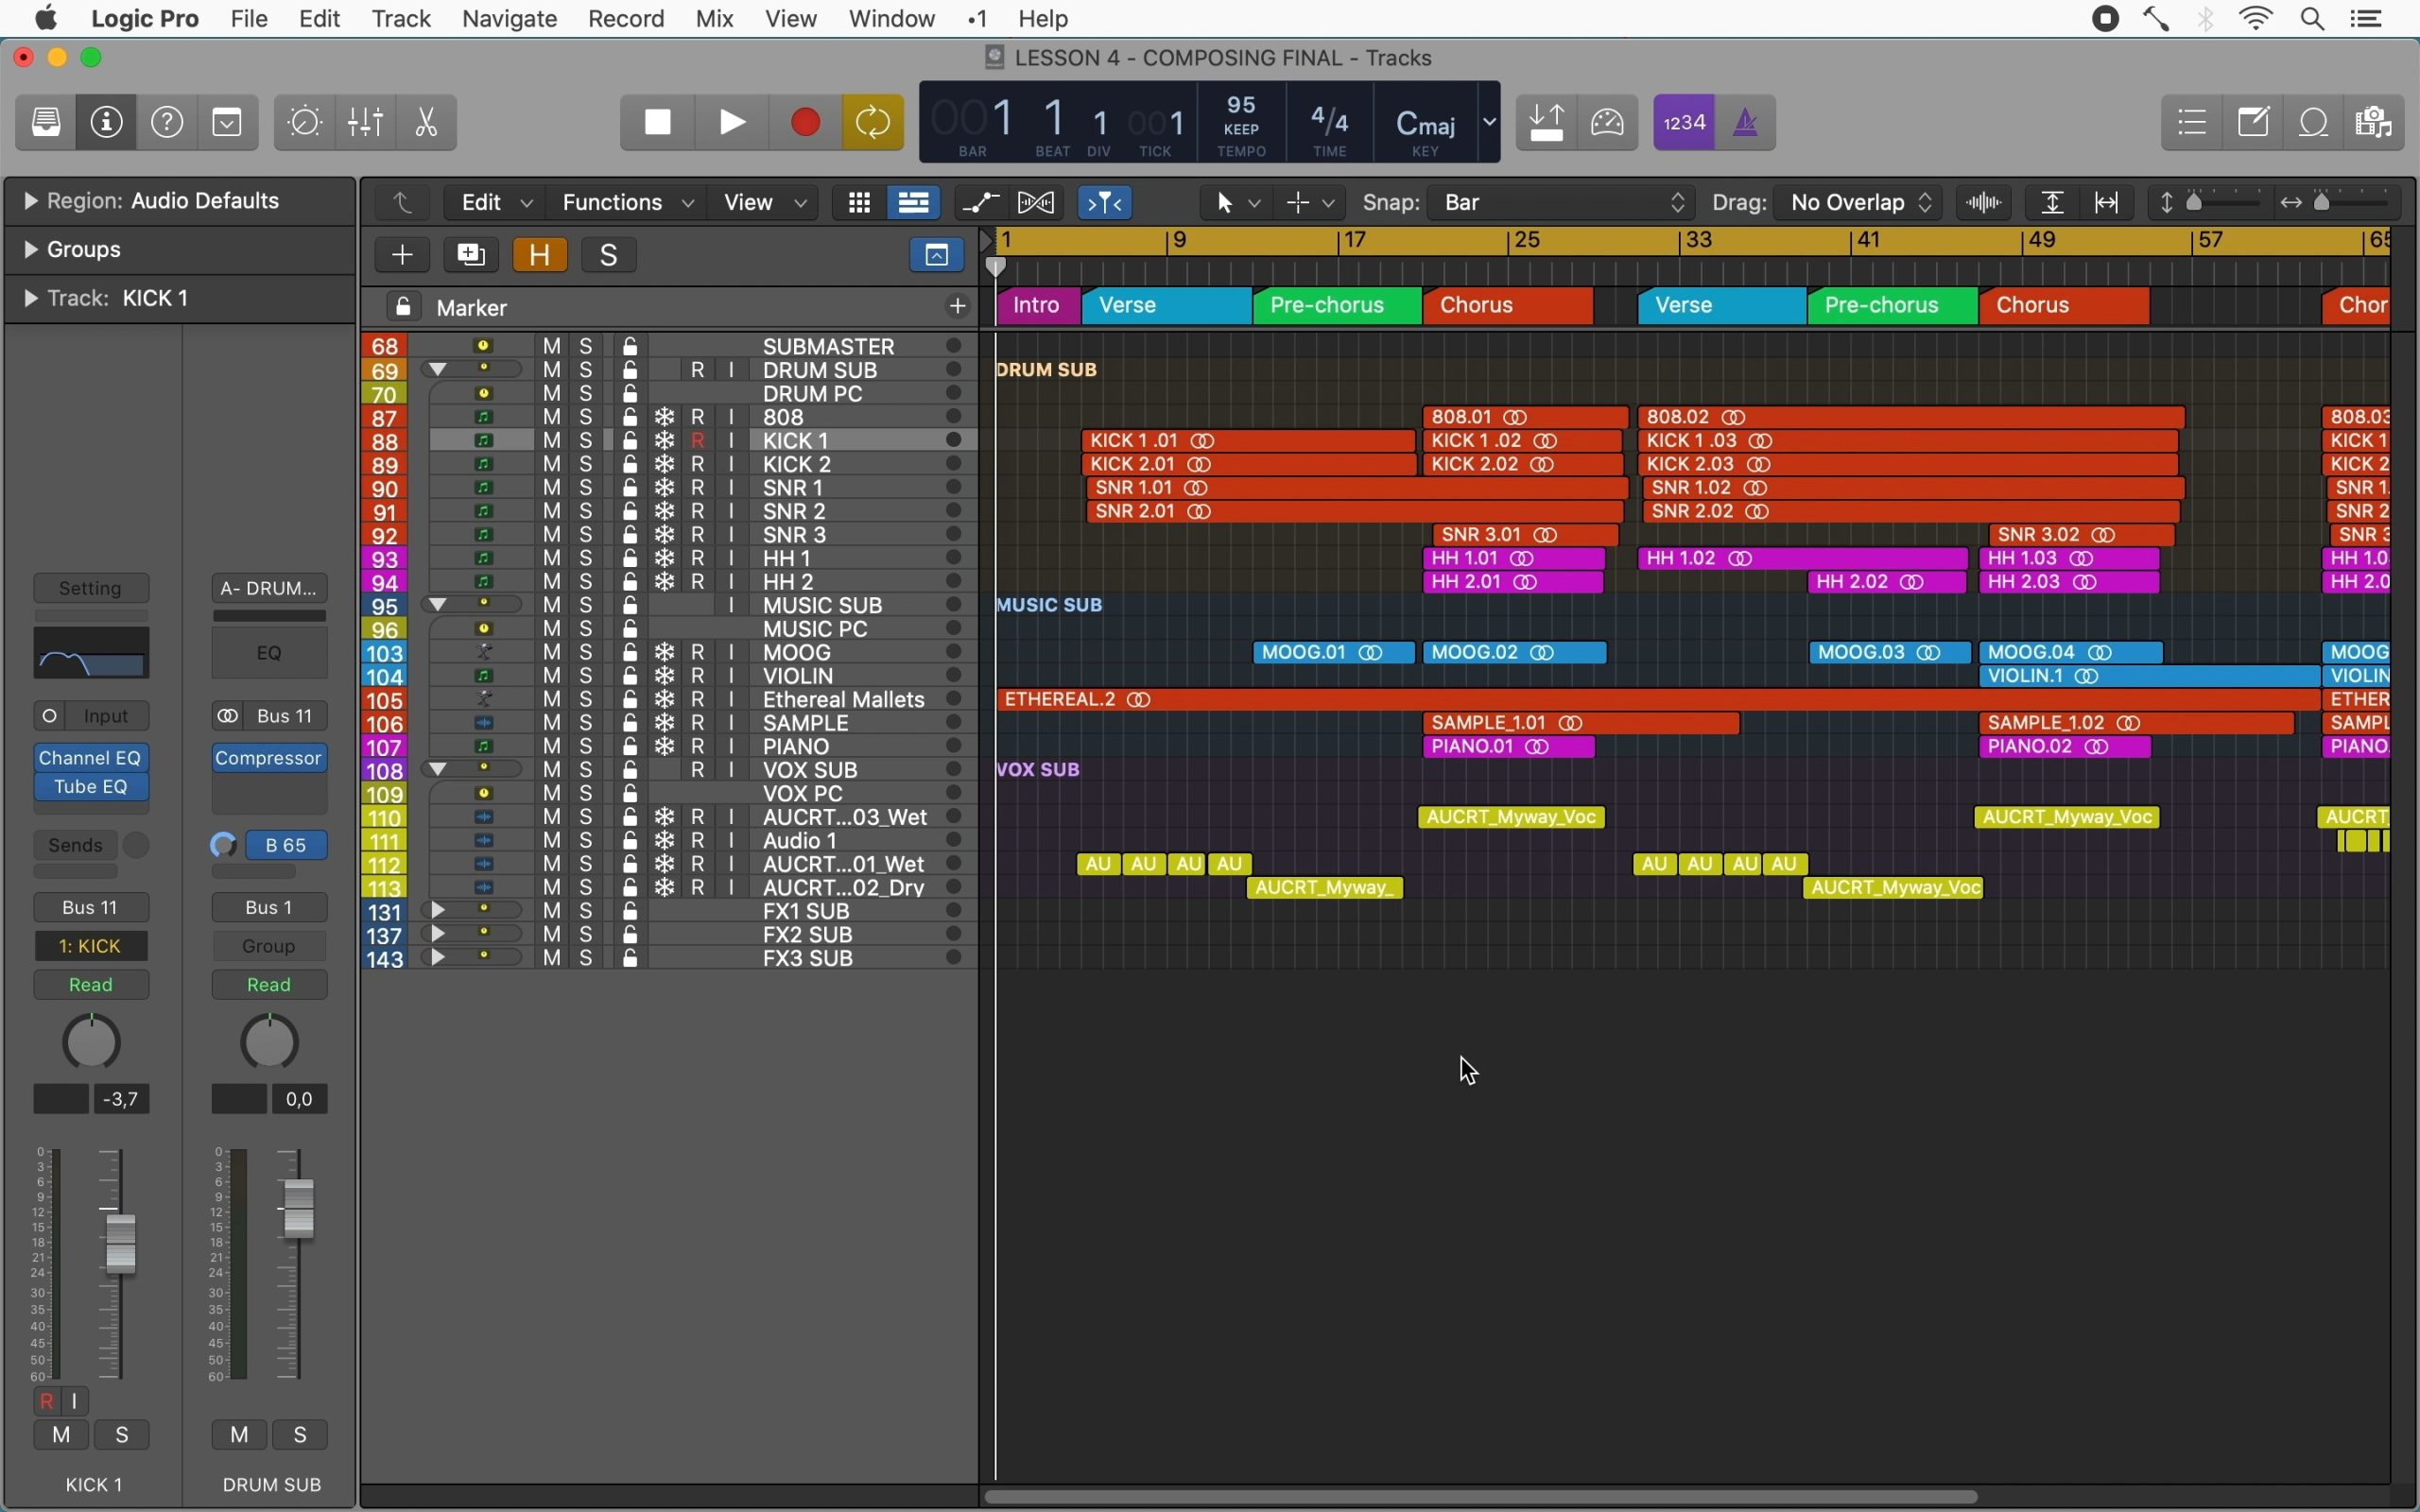Open the Library panel icon
The height and width of the screenshot is (1512, 2420).
click(46, 122)
